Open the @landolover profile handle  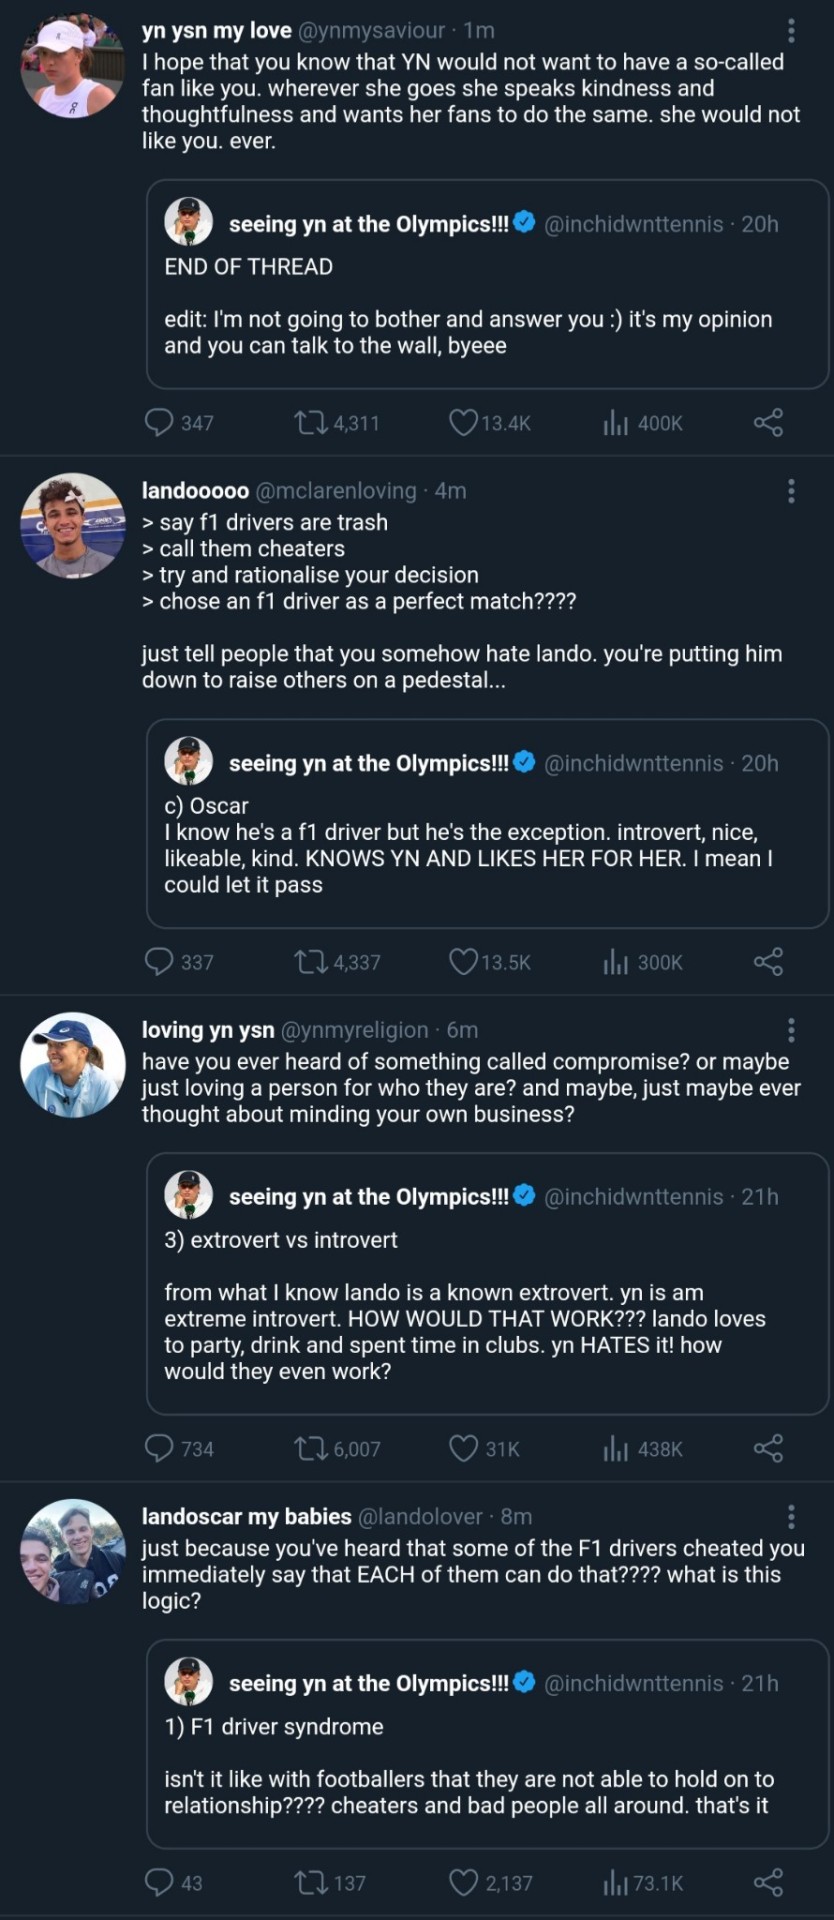tap(420, 1517)
